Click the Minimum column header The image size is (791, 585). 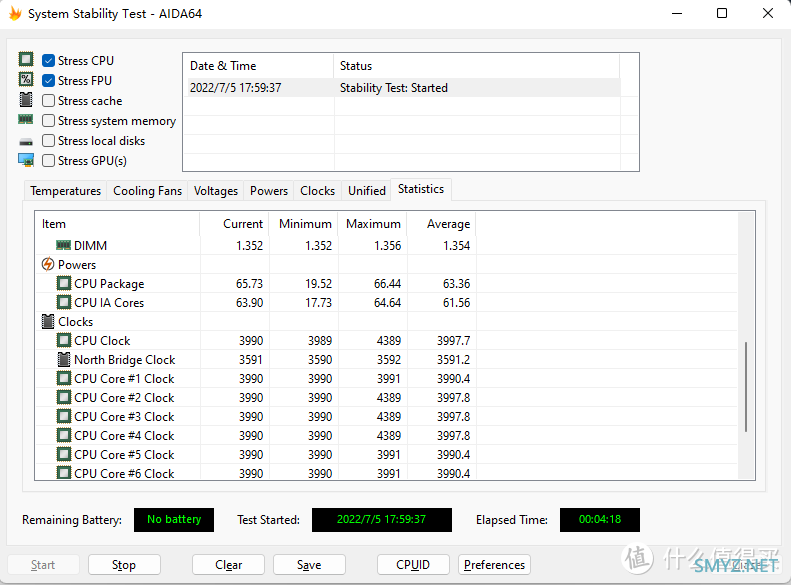pos(303,223)
